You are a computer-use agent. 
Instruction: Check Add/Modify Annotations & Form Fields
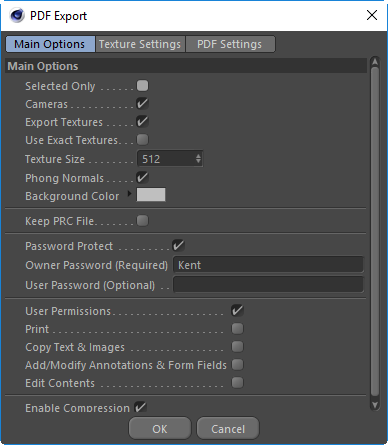237,365
